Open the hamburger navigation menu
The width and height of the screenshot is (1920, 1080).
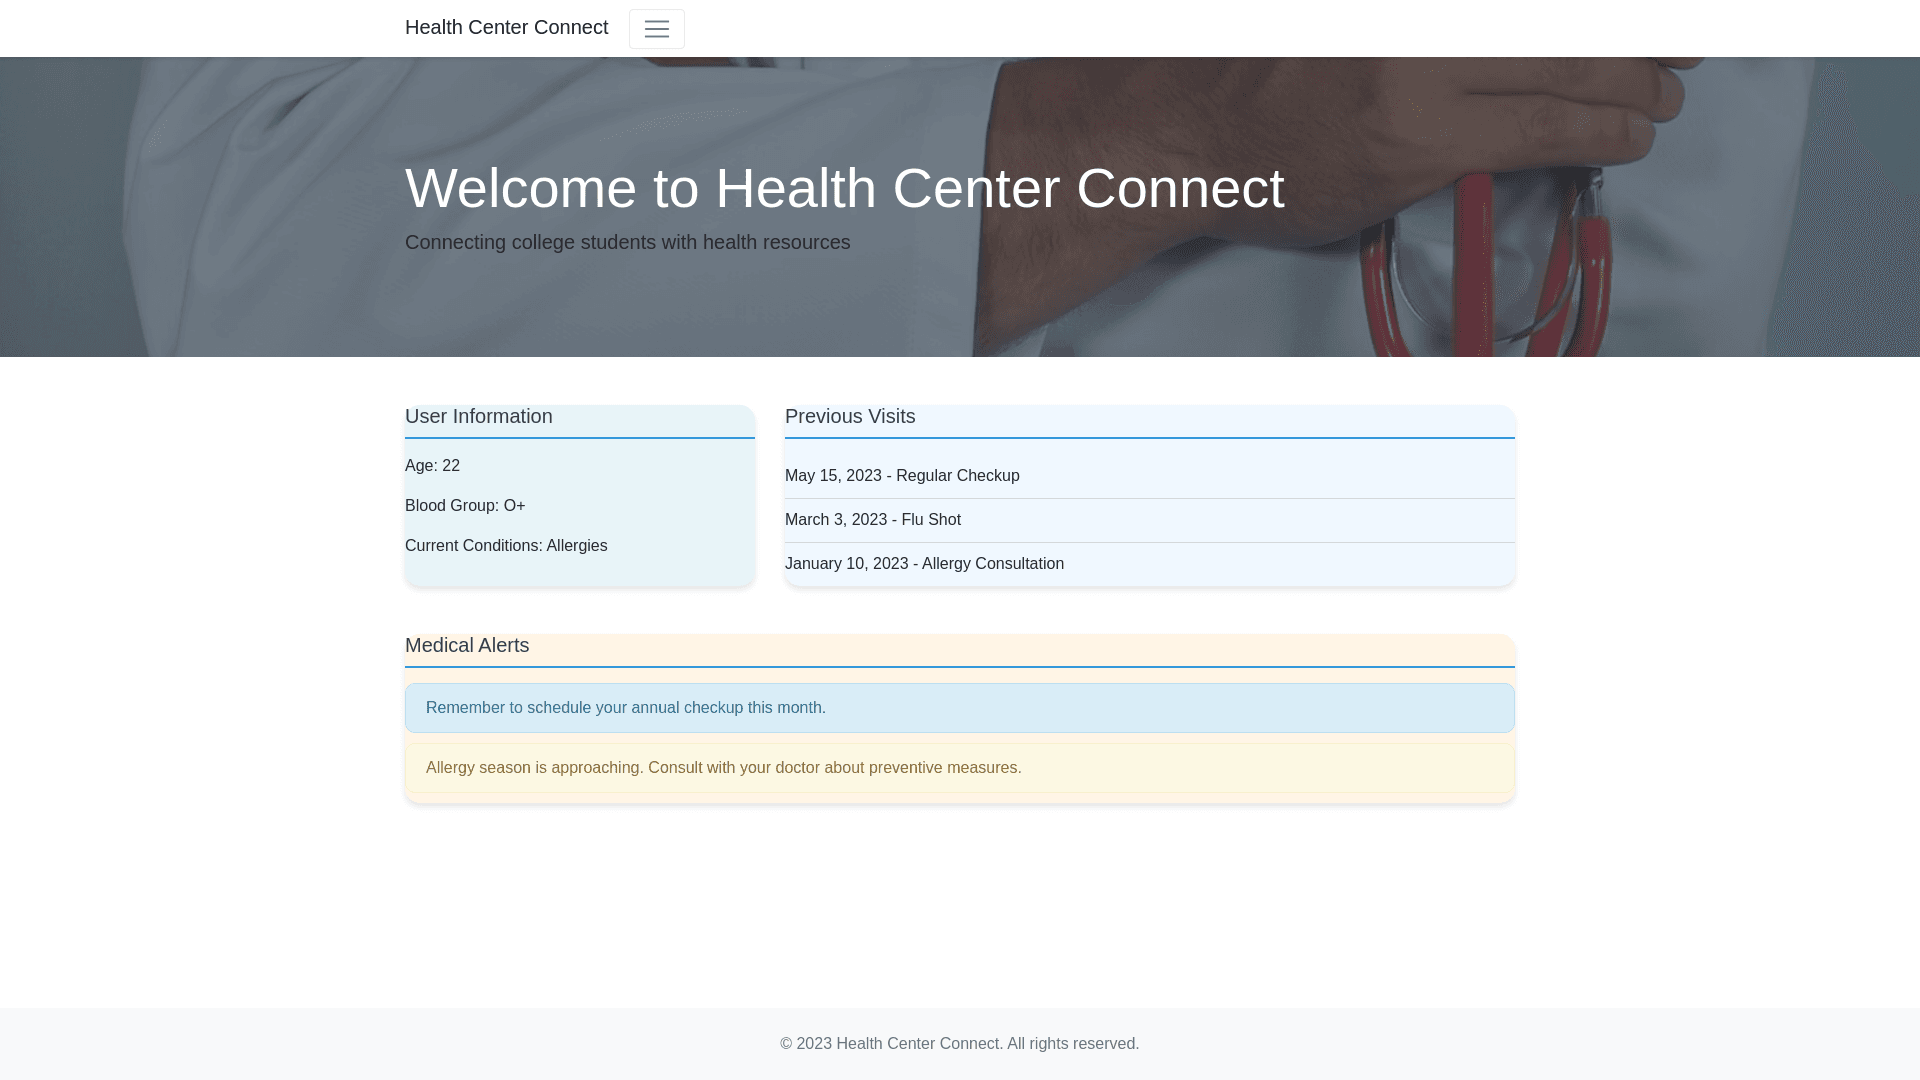656,29
